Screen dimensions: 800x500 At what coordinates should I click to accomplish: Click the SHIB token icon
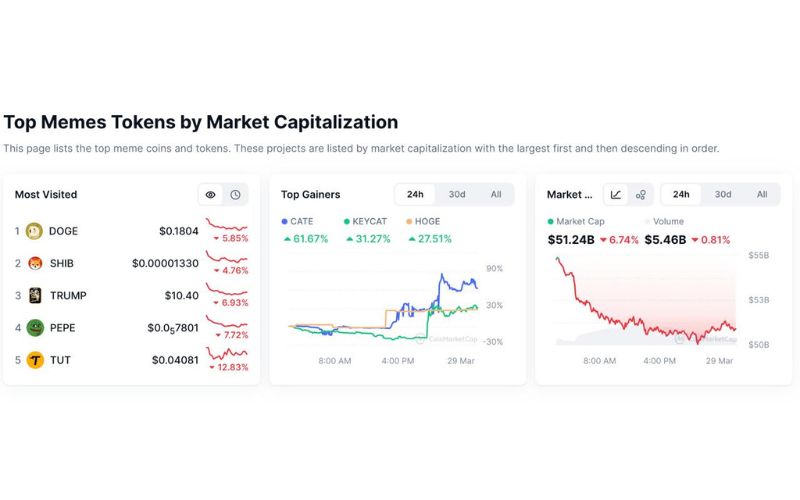(x=34, y=263)
